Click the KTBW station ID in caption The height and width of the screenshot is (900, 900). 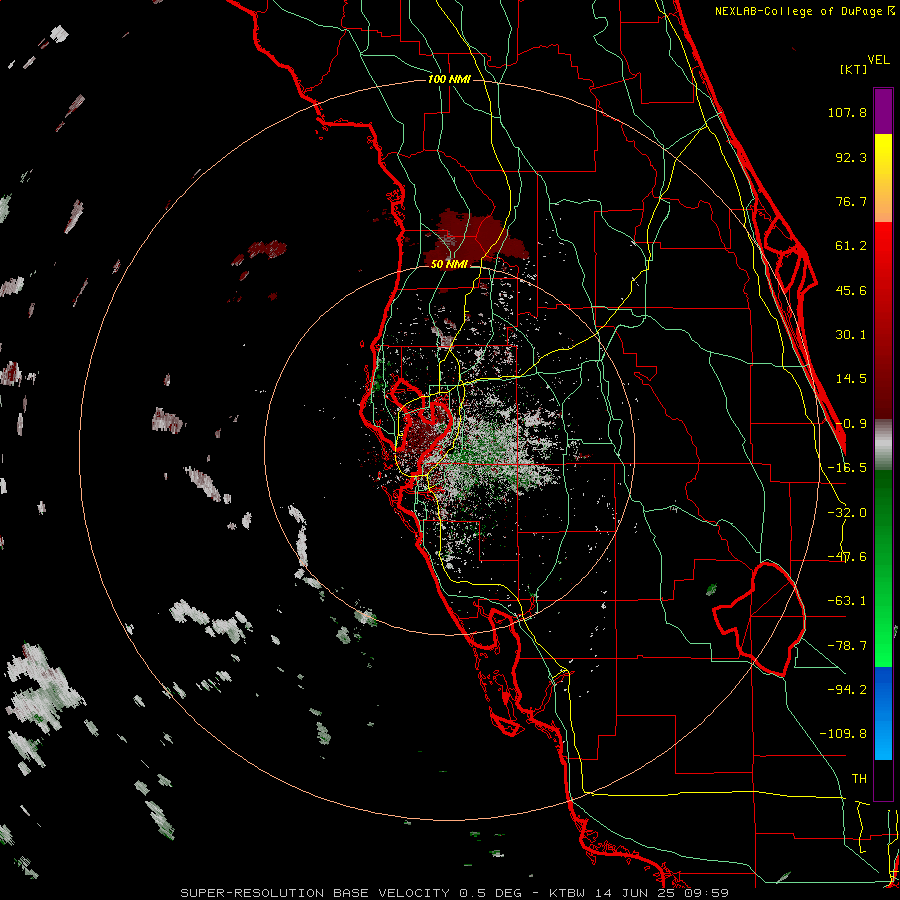[567, 893]
